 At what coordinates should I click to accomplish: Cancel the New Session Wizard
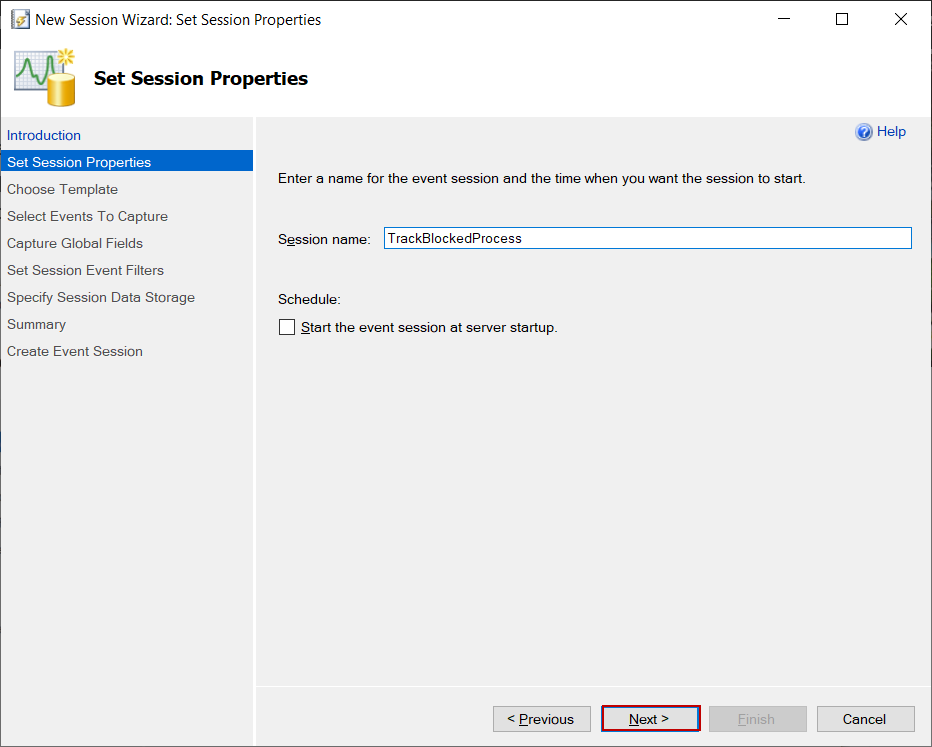(865, 719)
